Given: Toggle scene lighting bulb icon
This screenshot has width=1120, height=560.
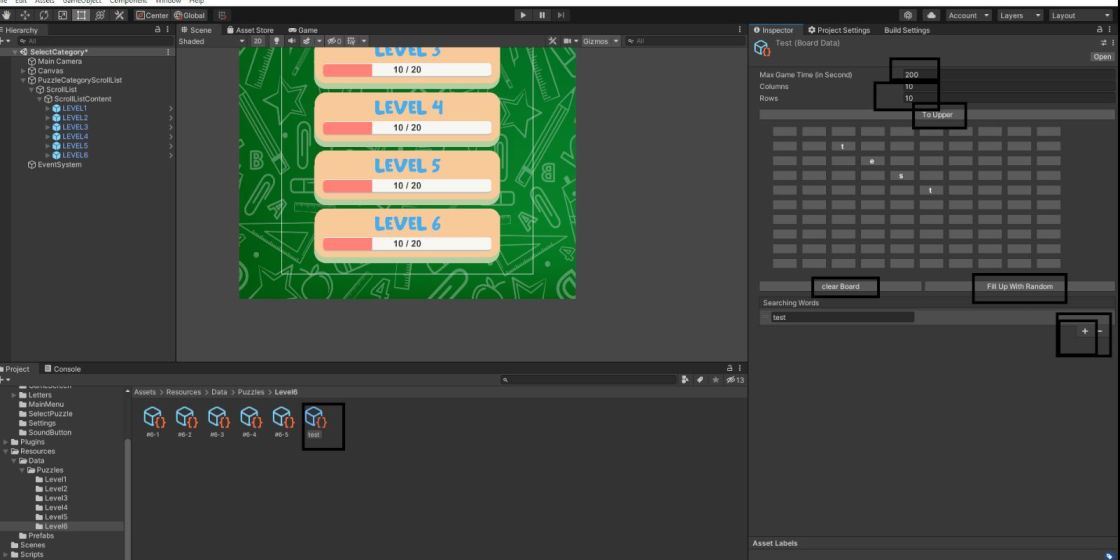Looking at the screenshot, I should (276, 41).
